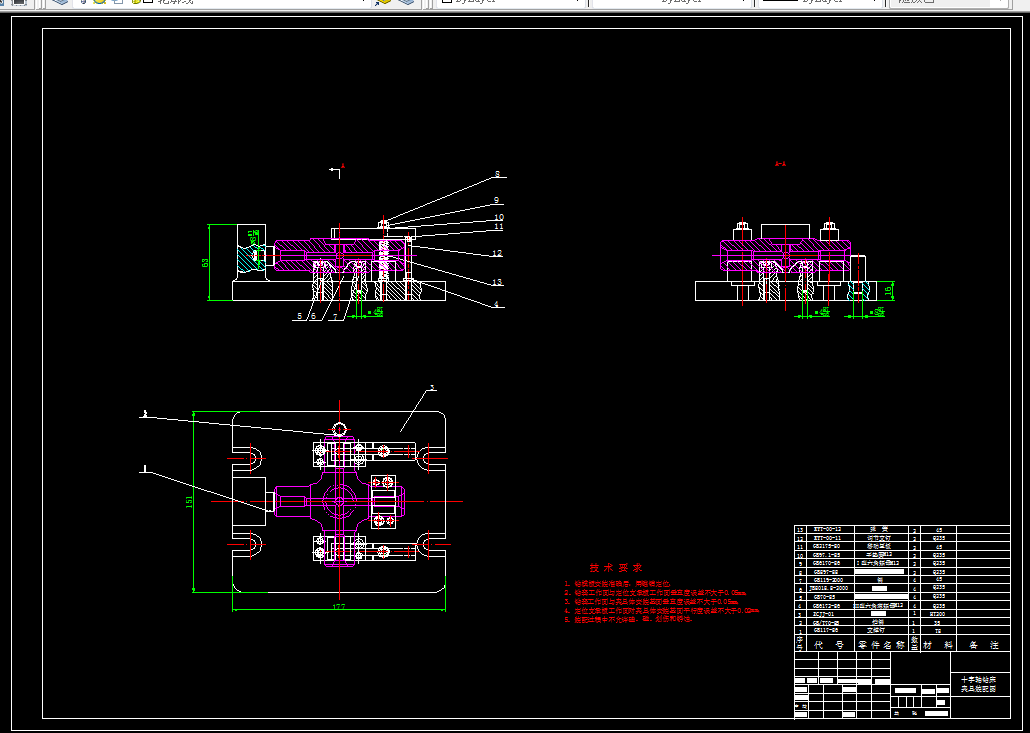Screen dimensions: 1030x733
Task: Click part name 移动压板 in row 11
Action: coord(878,546)
